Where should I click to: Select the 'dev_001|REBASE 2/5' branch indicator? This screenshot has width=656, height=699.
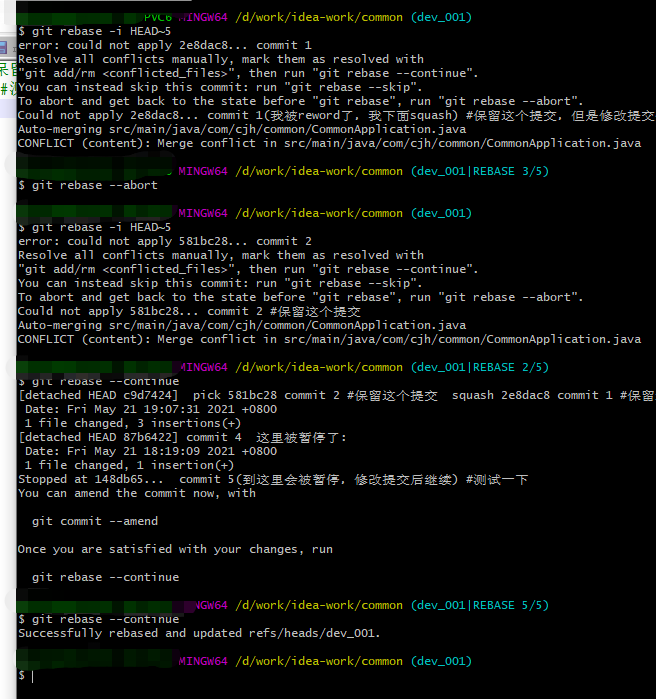(480, 368)
